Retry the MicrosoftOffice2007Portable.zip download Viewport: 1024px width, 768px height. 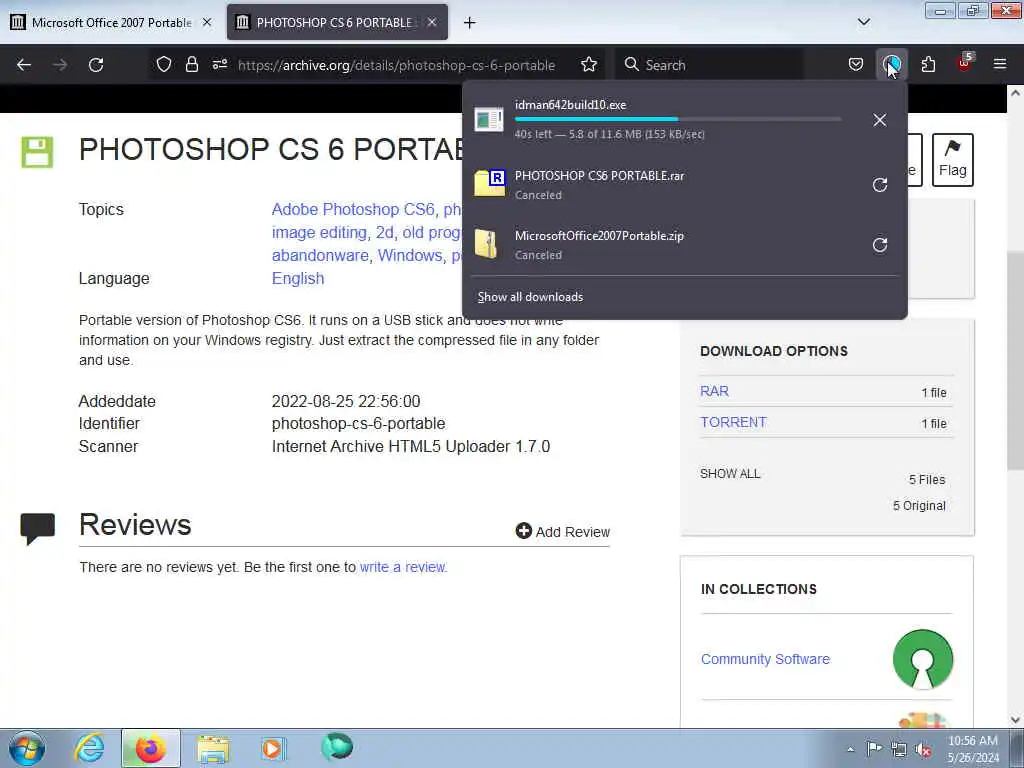(880, 245)
